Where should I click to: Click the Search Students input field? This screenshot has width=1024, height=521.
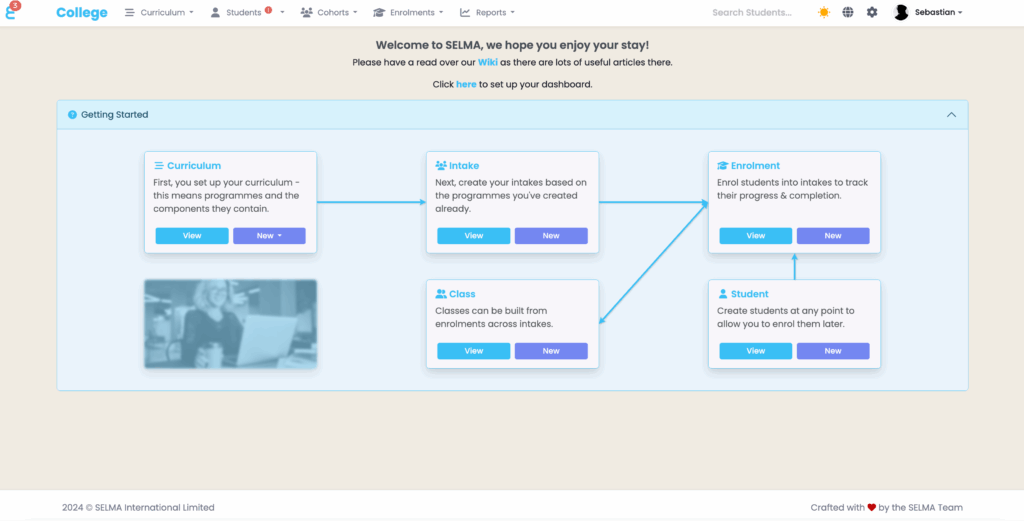[754, 12]
